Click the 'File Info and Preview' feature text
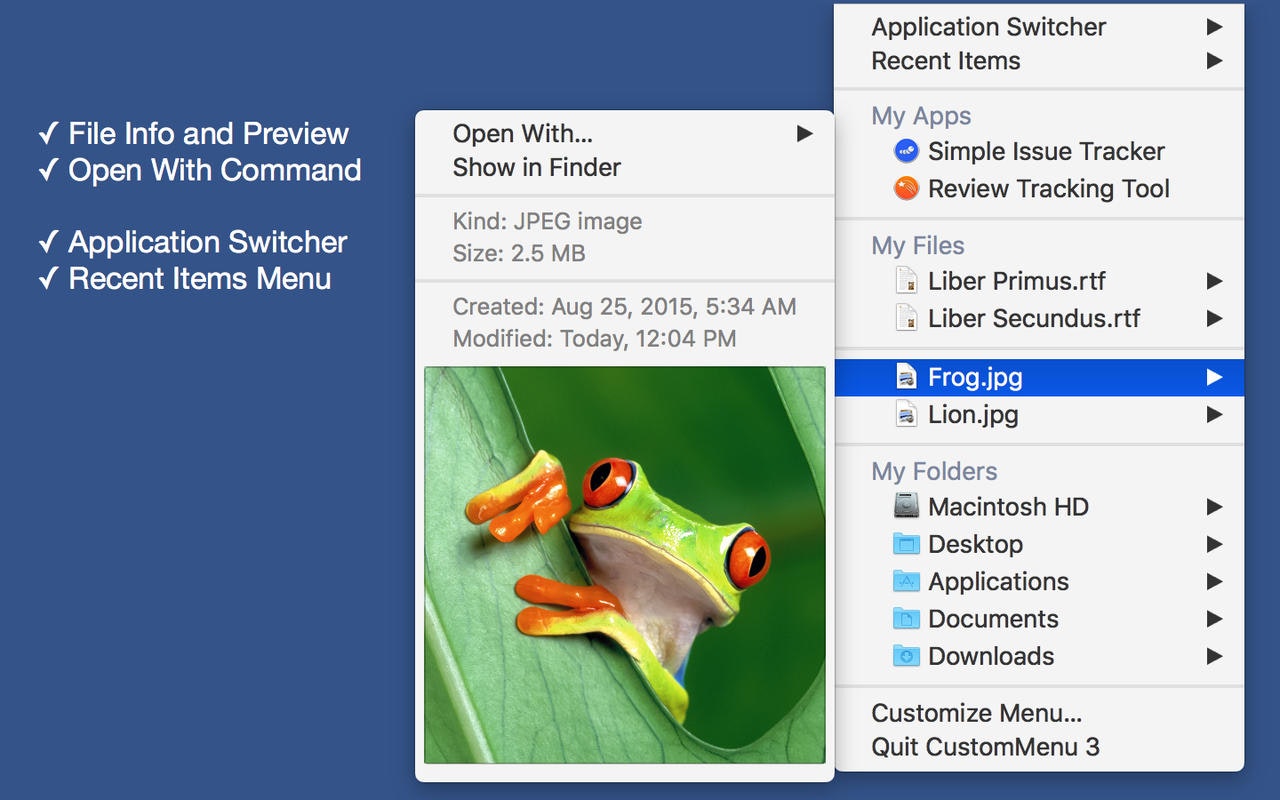The image size is (1280, 800). [208, 133]
